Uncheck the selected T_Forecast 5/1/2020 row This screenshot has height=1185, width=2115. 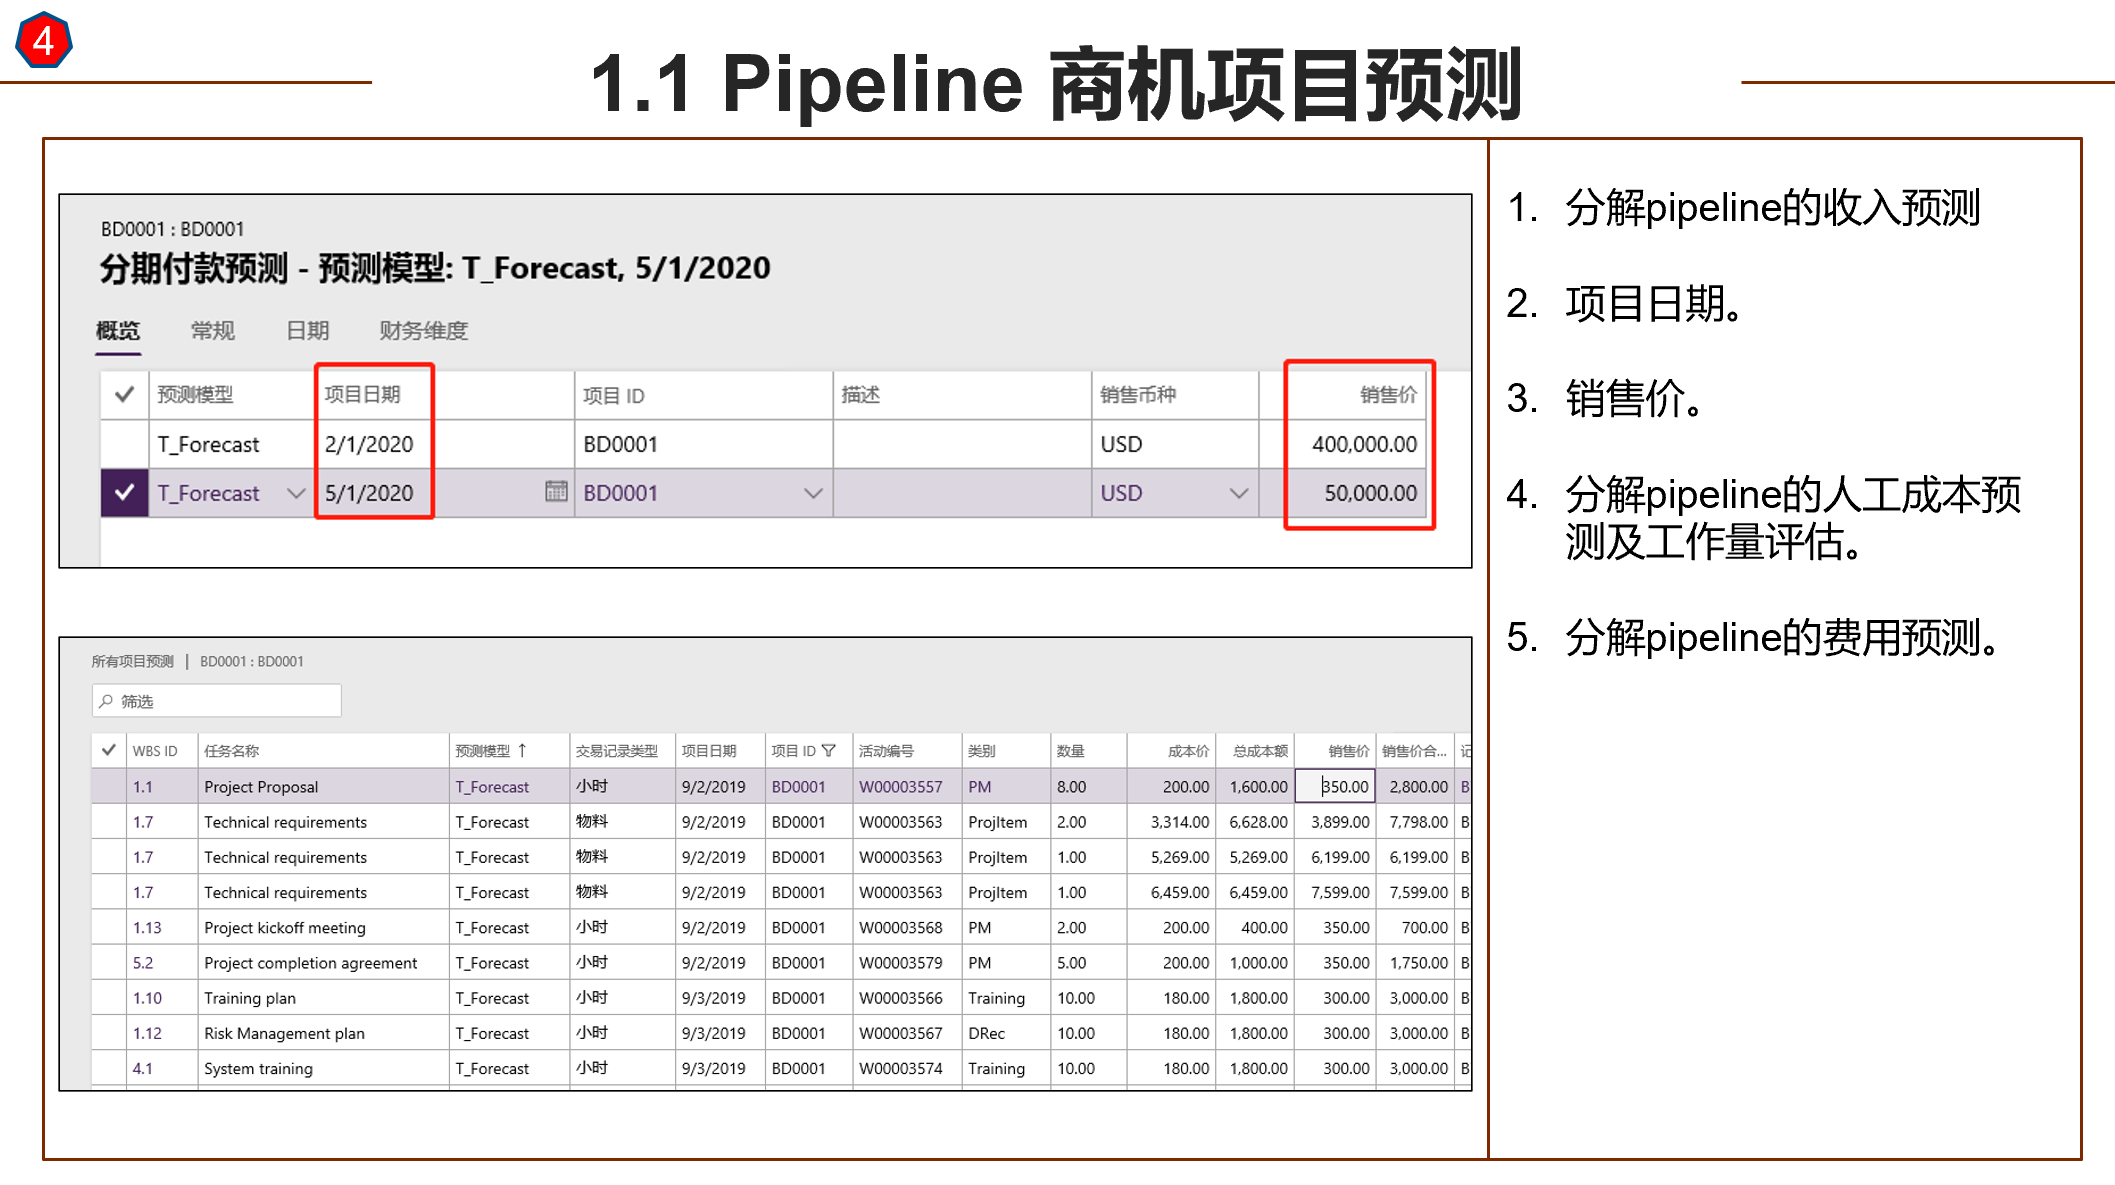tap(124, 492)
